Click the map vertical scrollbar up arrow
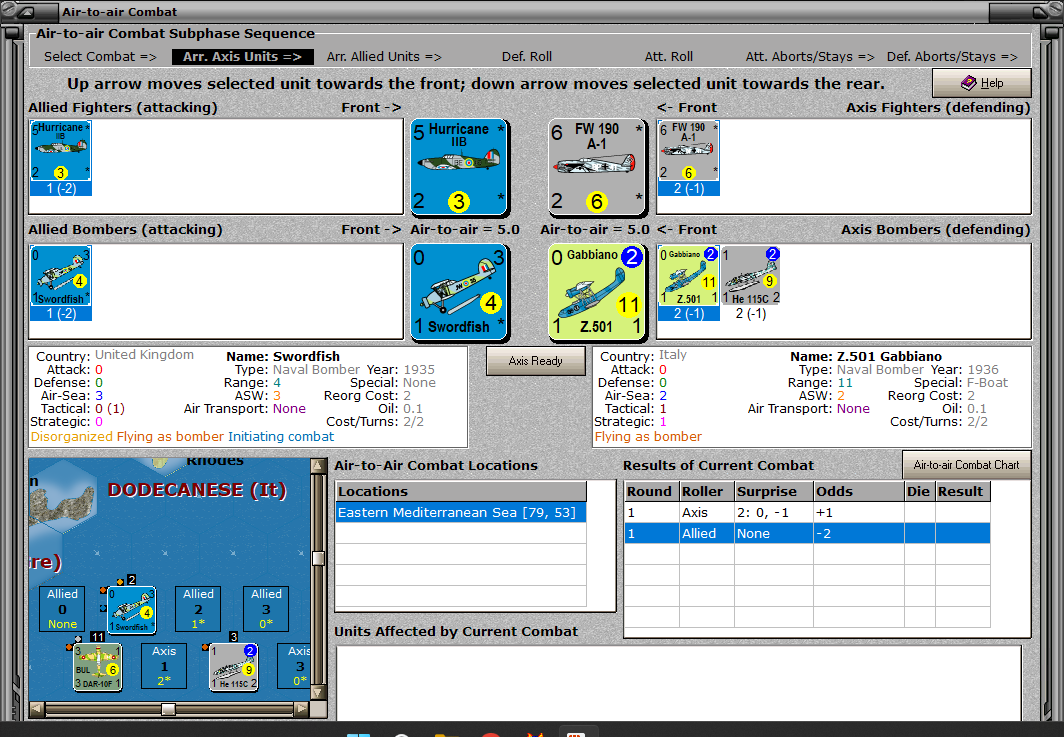Image resolution: width=1064 pixels, height=737 pixels. coord(318,466)
